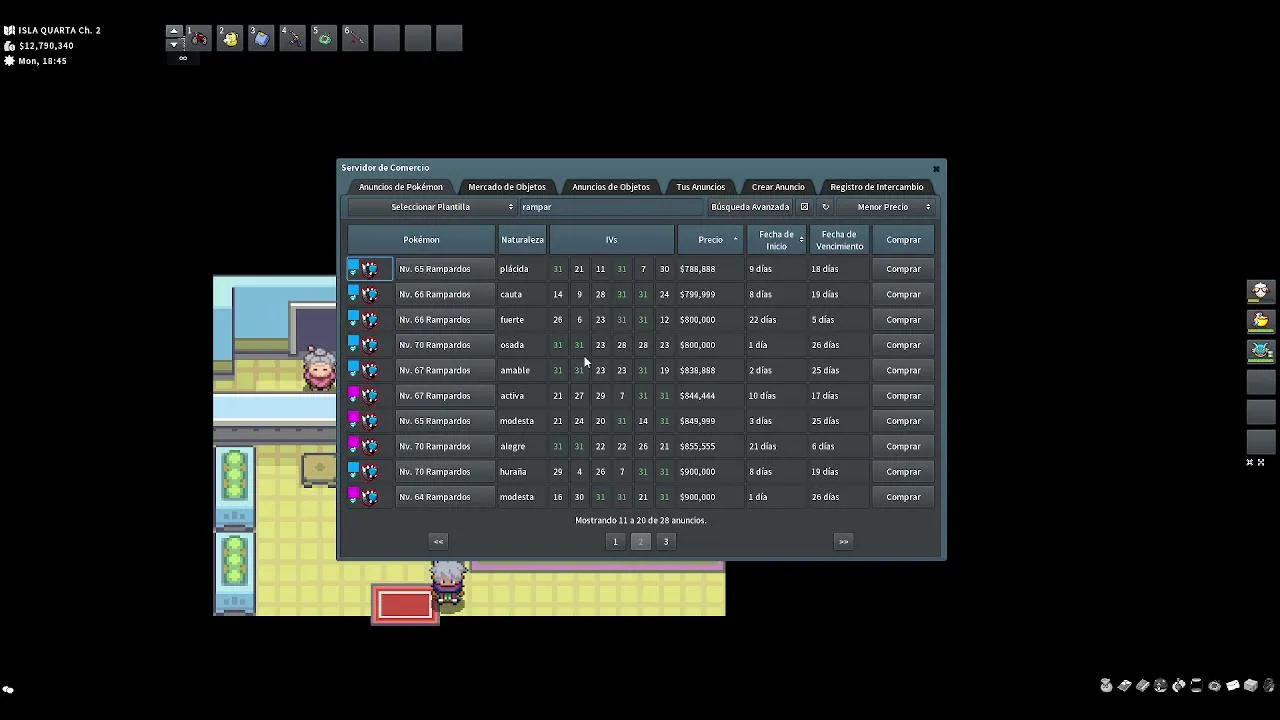Go to previous page with << button
Screen dimensions: 1280x720
(x=438, y=541)
